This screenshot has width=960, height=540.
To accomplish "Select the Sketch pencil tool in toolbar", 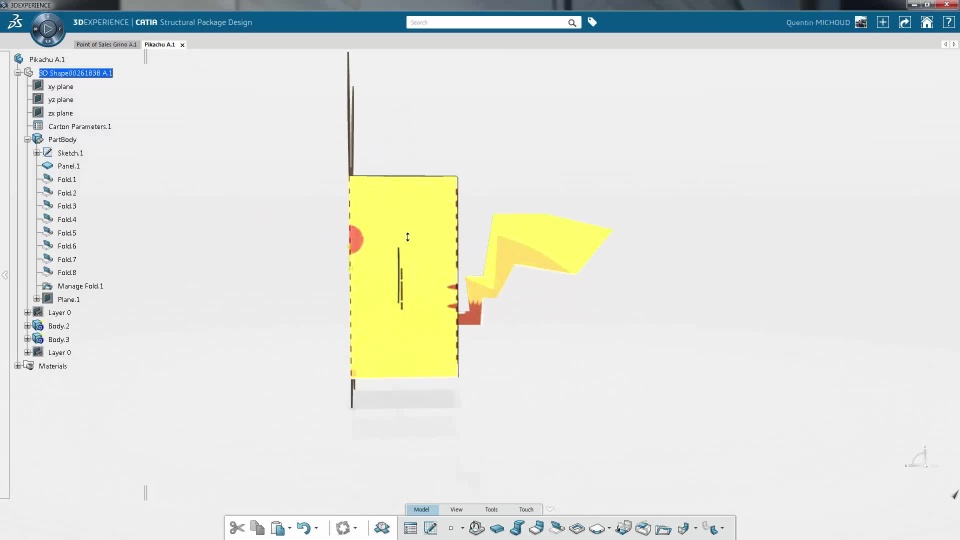I will [430, 528].
